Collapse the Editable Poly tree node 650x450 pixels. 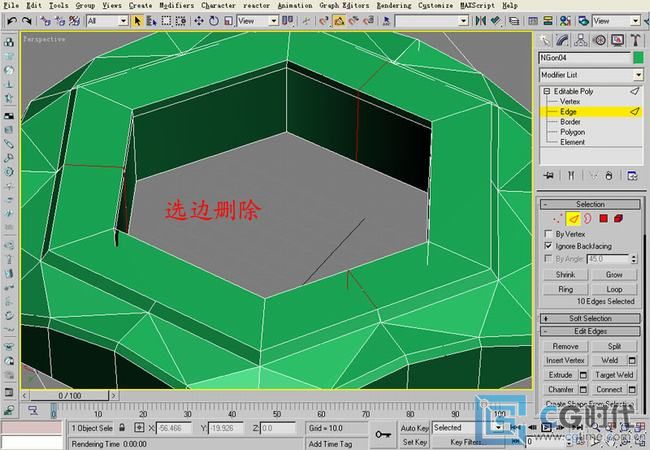click(x=546, y=91)
